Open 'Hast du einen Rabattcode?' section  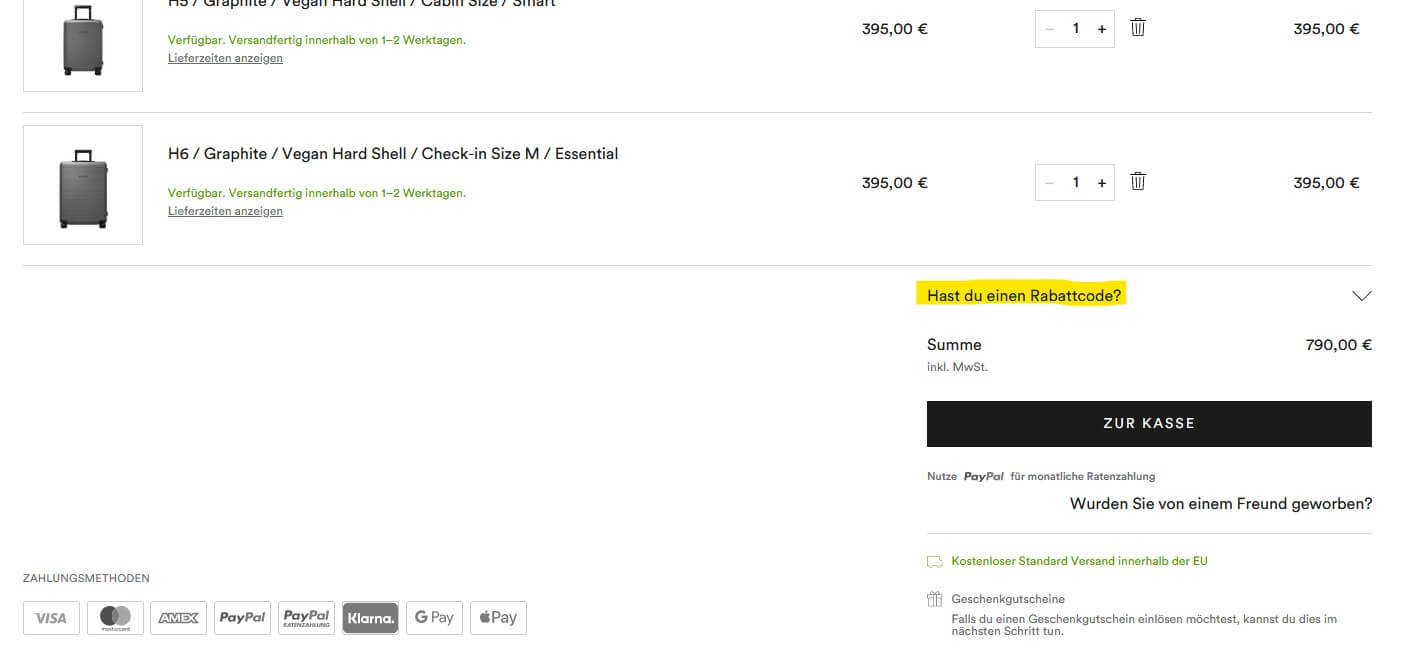coord(1024,296)
